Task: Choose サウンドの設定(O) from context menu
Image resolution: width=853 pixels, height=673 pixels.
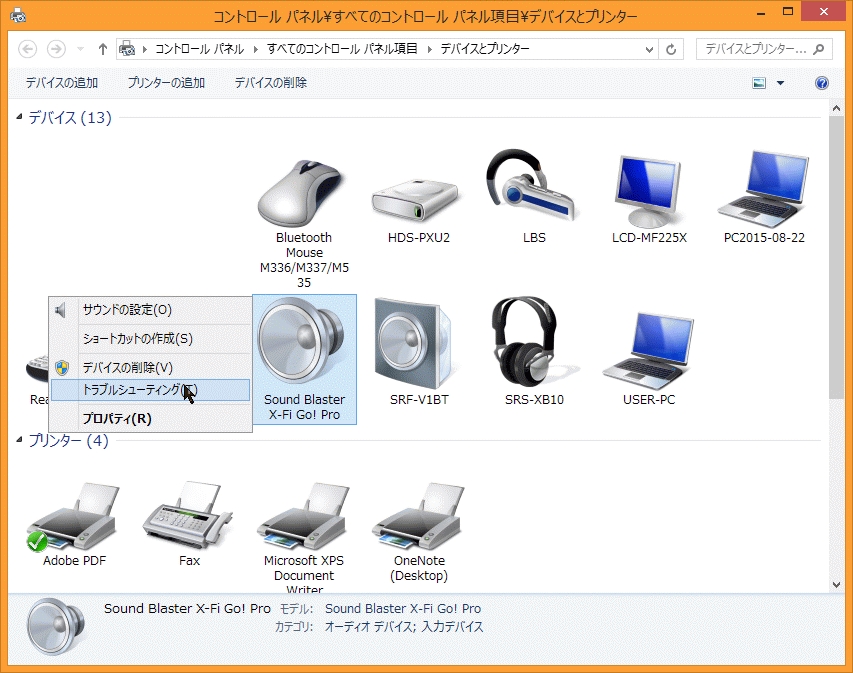Action: point(151,310)
